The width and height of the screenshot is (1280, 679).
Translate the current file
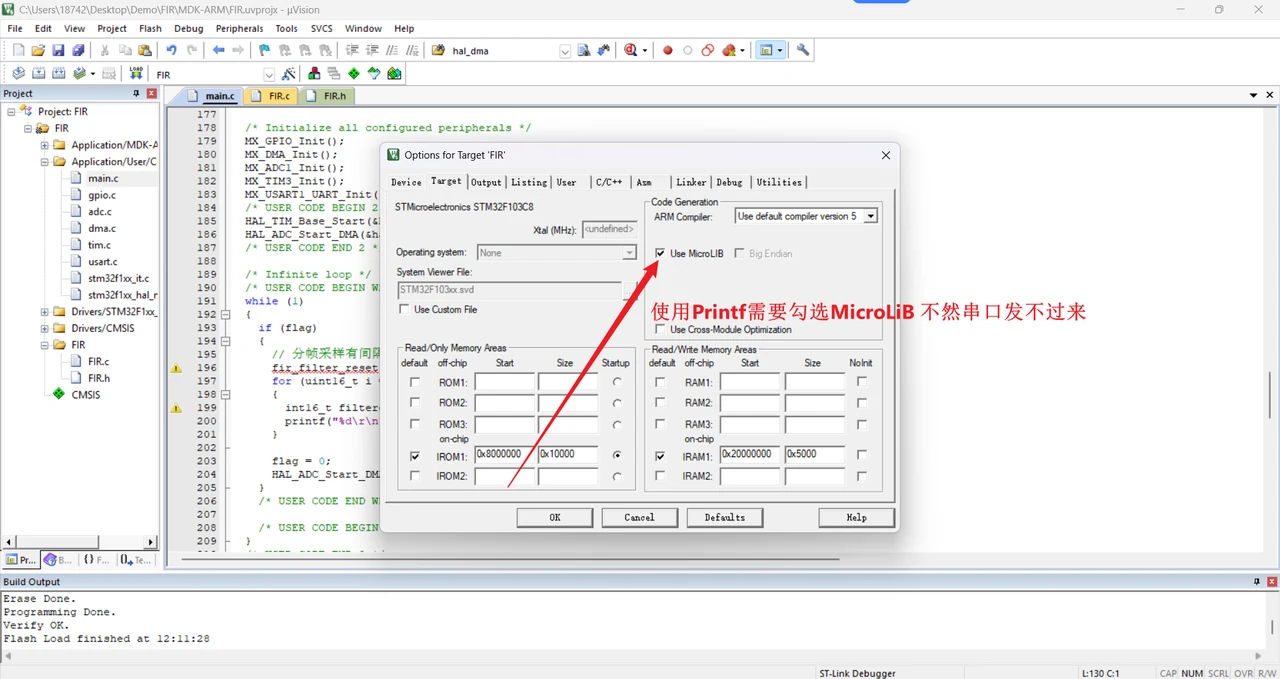tap(18, 73)
